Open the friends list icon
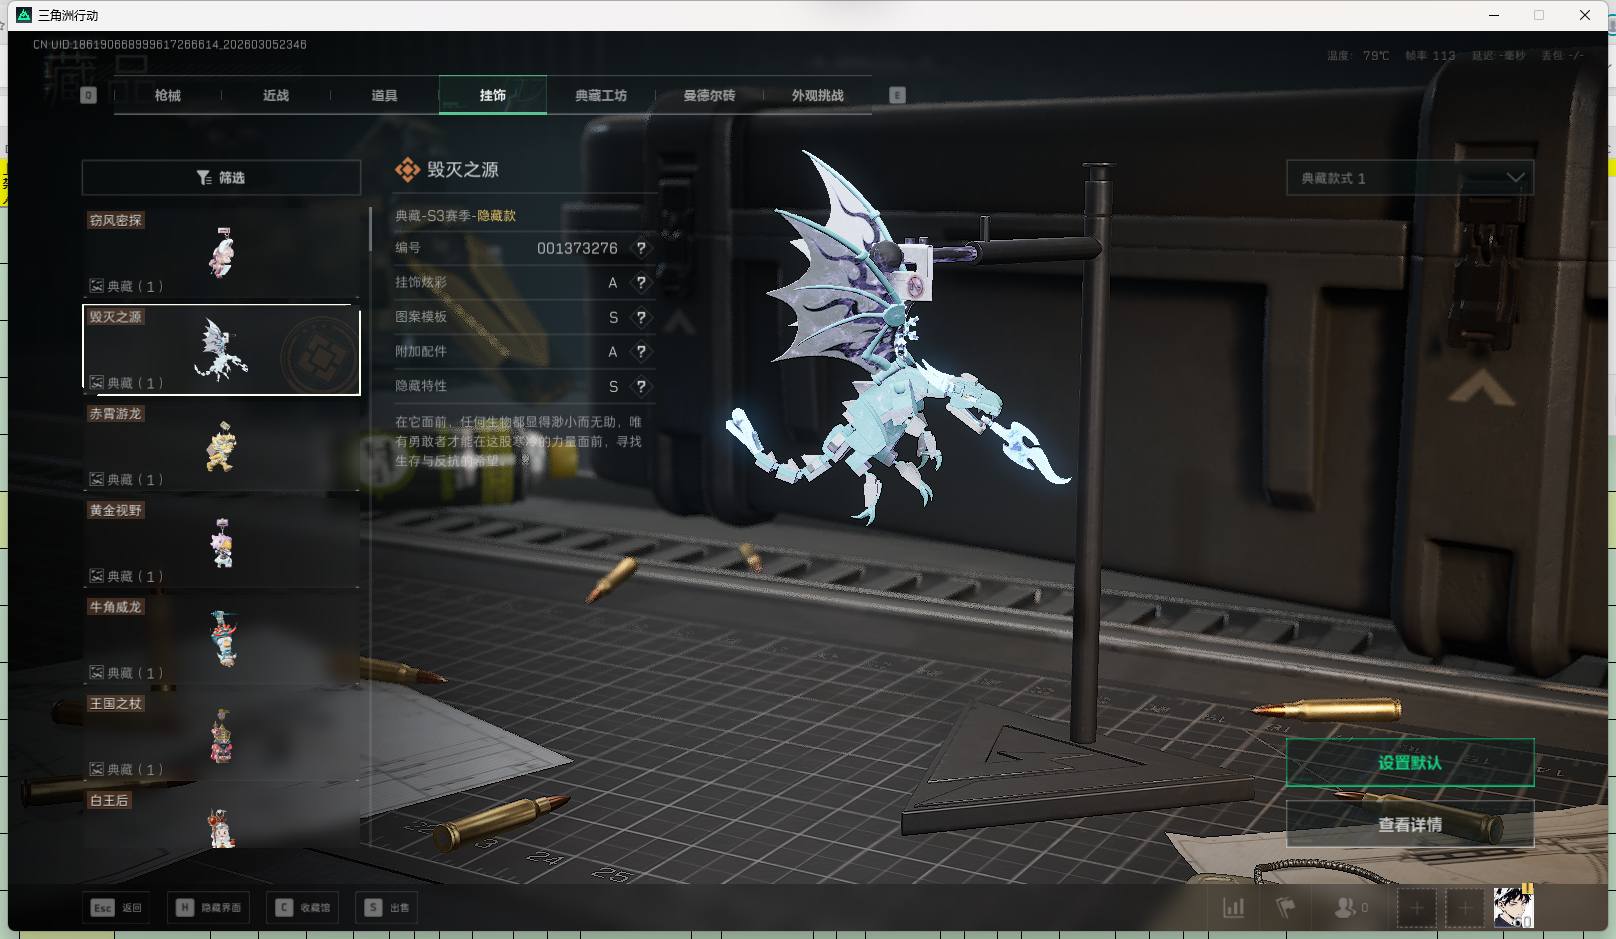Image resolution: width=1616 pixels, height=939 pixels. [x=1347, y=908]
